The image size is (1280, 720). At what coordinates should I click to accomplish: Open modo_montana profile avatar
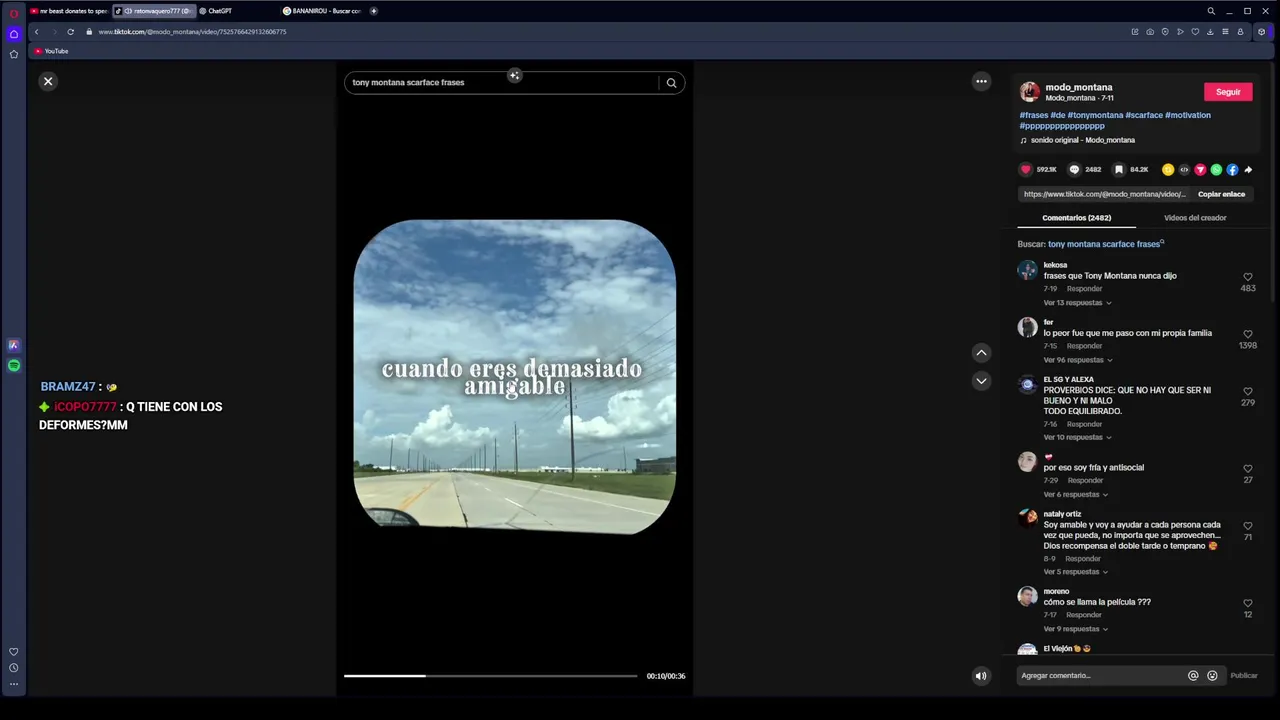[1029, 92]
